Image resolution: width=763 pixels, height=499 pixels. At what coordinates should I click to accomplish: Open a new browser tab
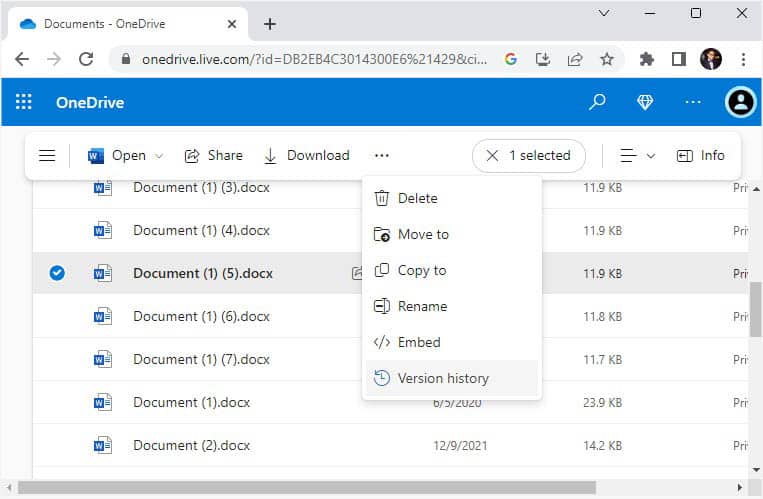(x=270, y=24)
